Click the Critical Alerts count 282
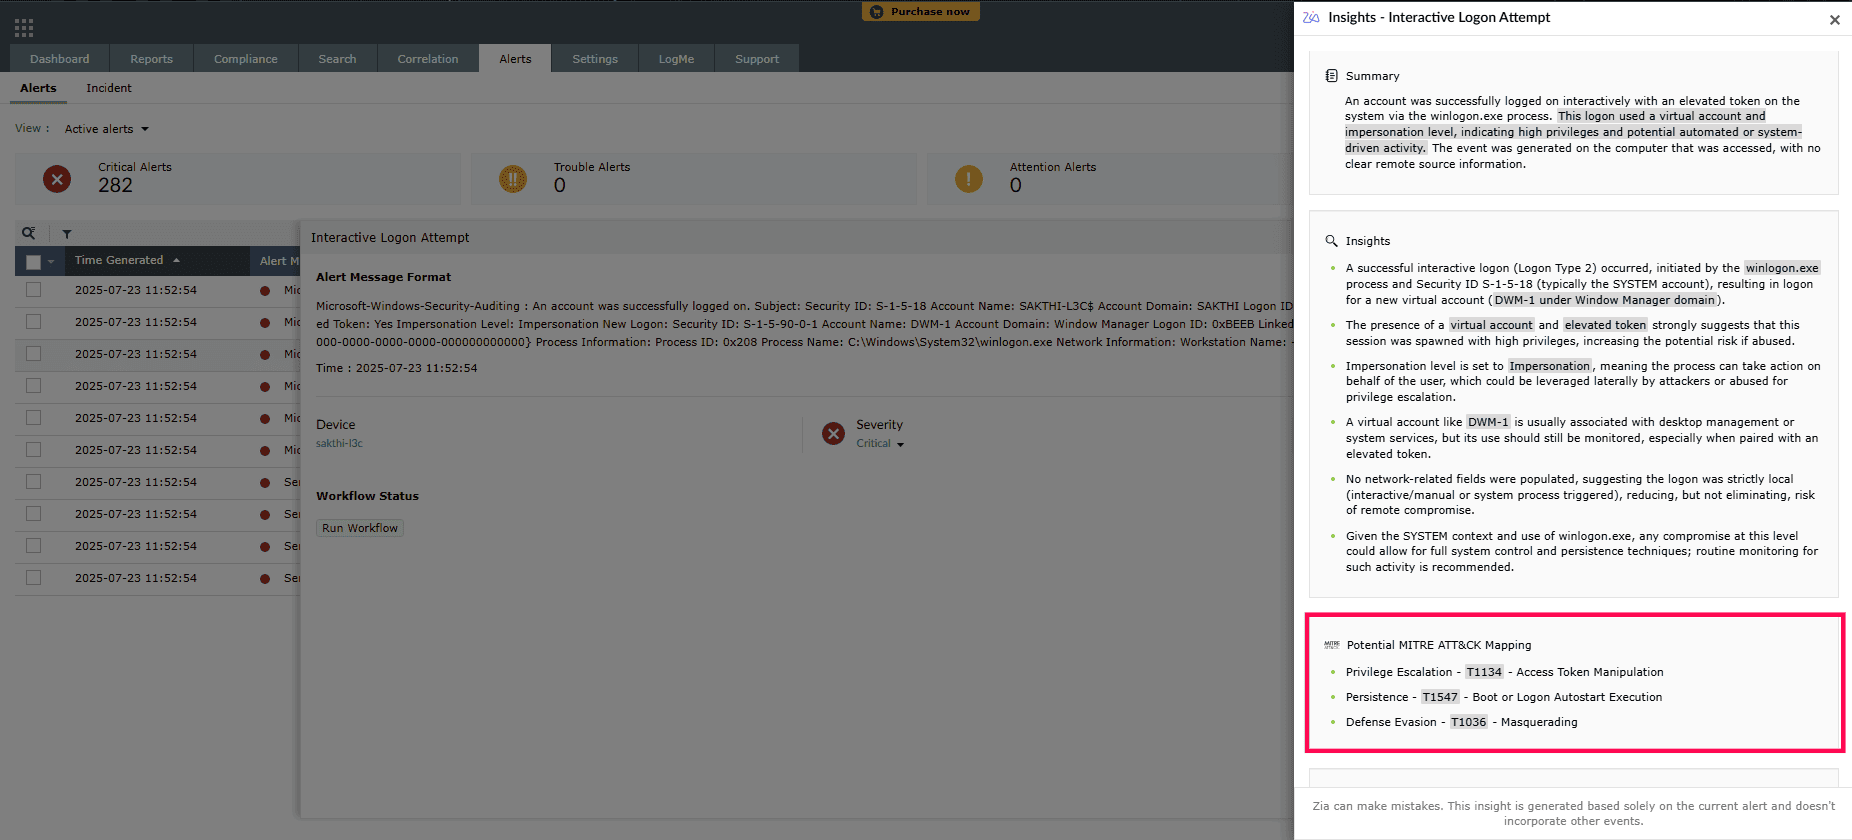 point(116,185)
